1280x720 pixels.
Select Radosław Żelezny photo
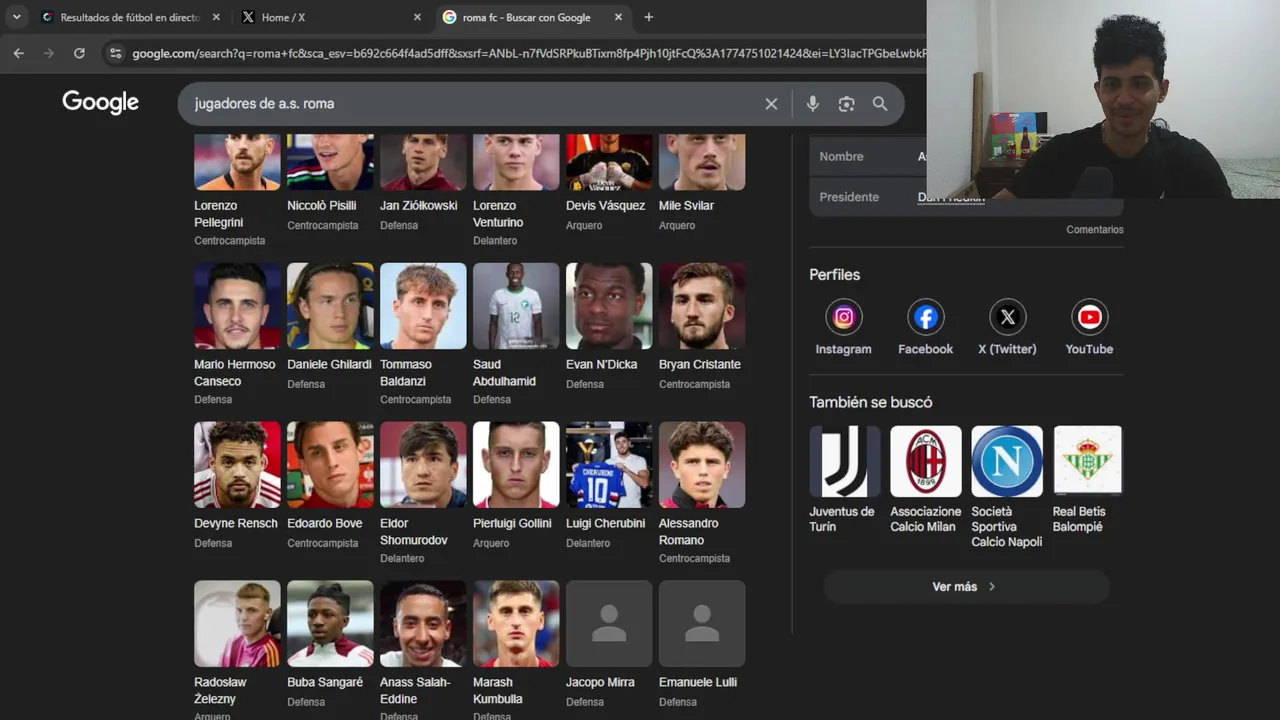(x=237, y=624)
